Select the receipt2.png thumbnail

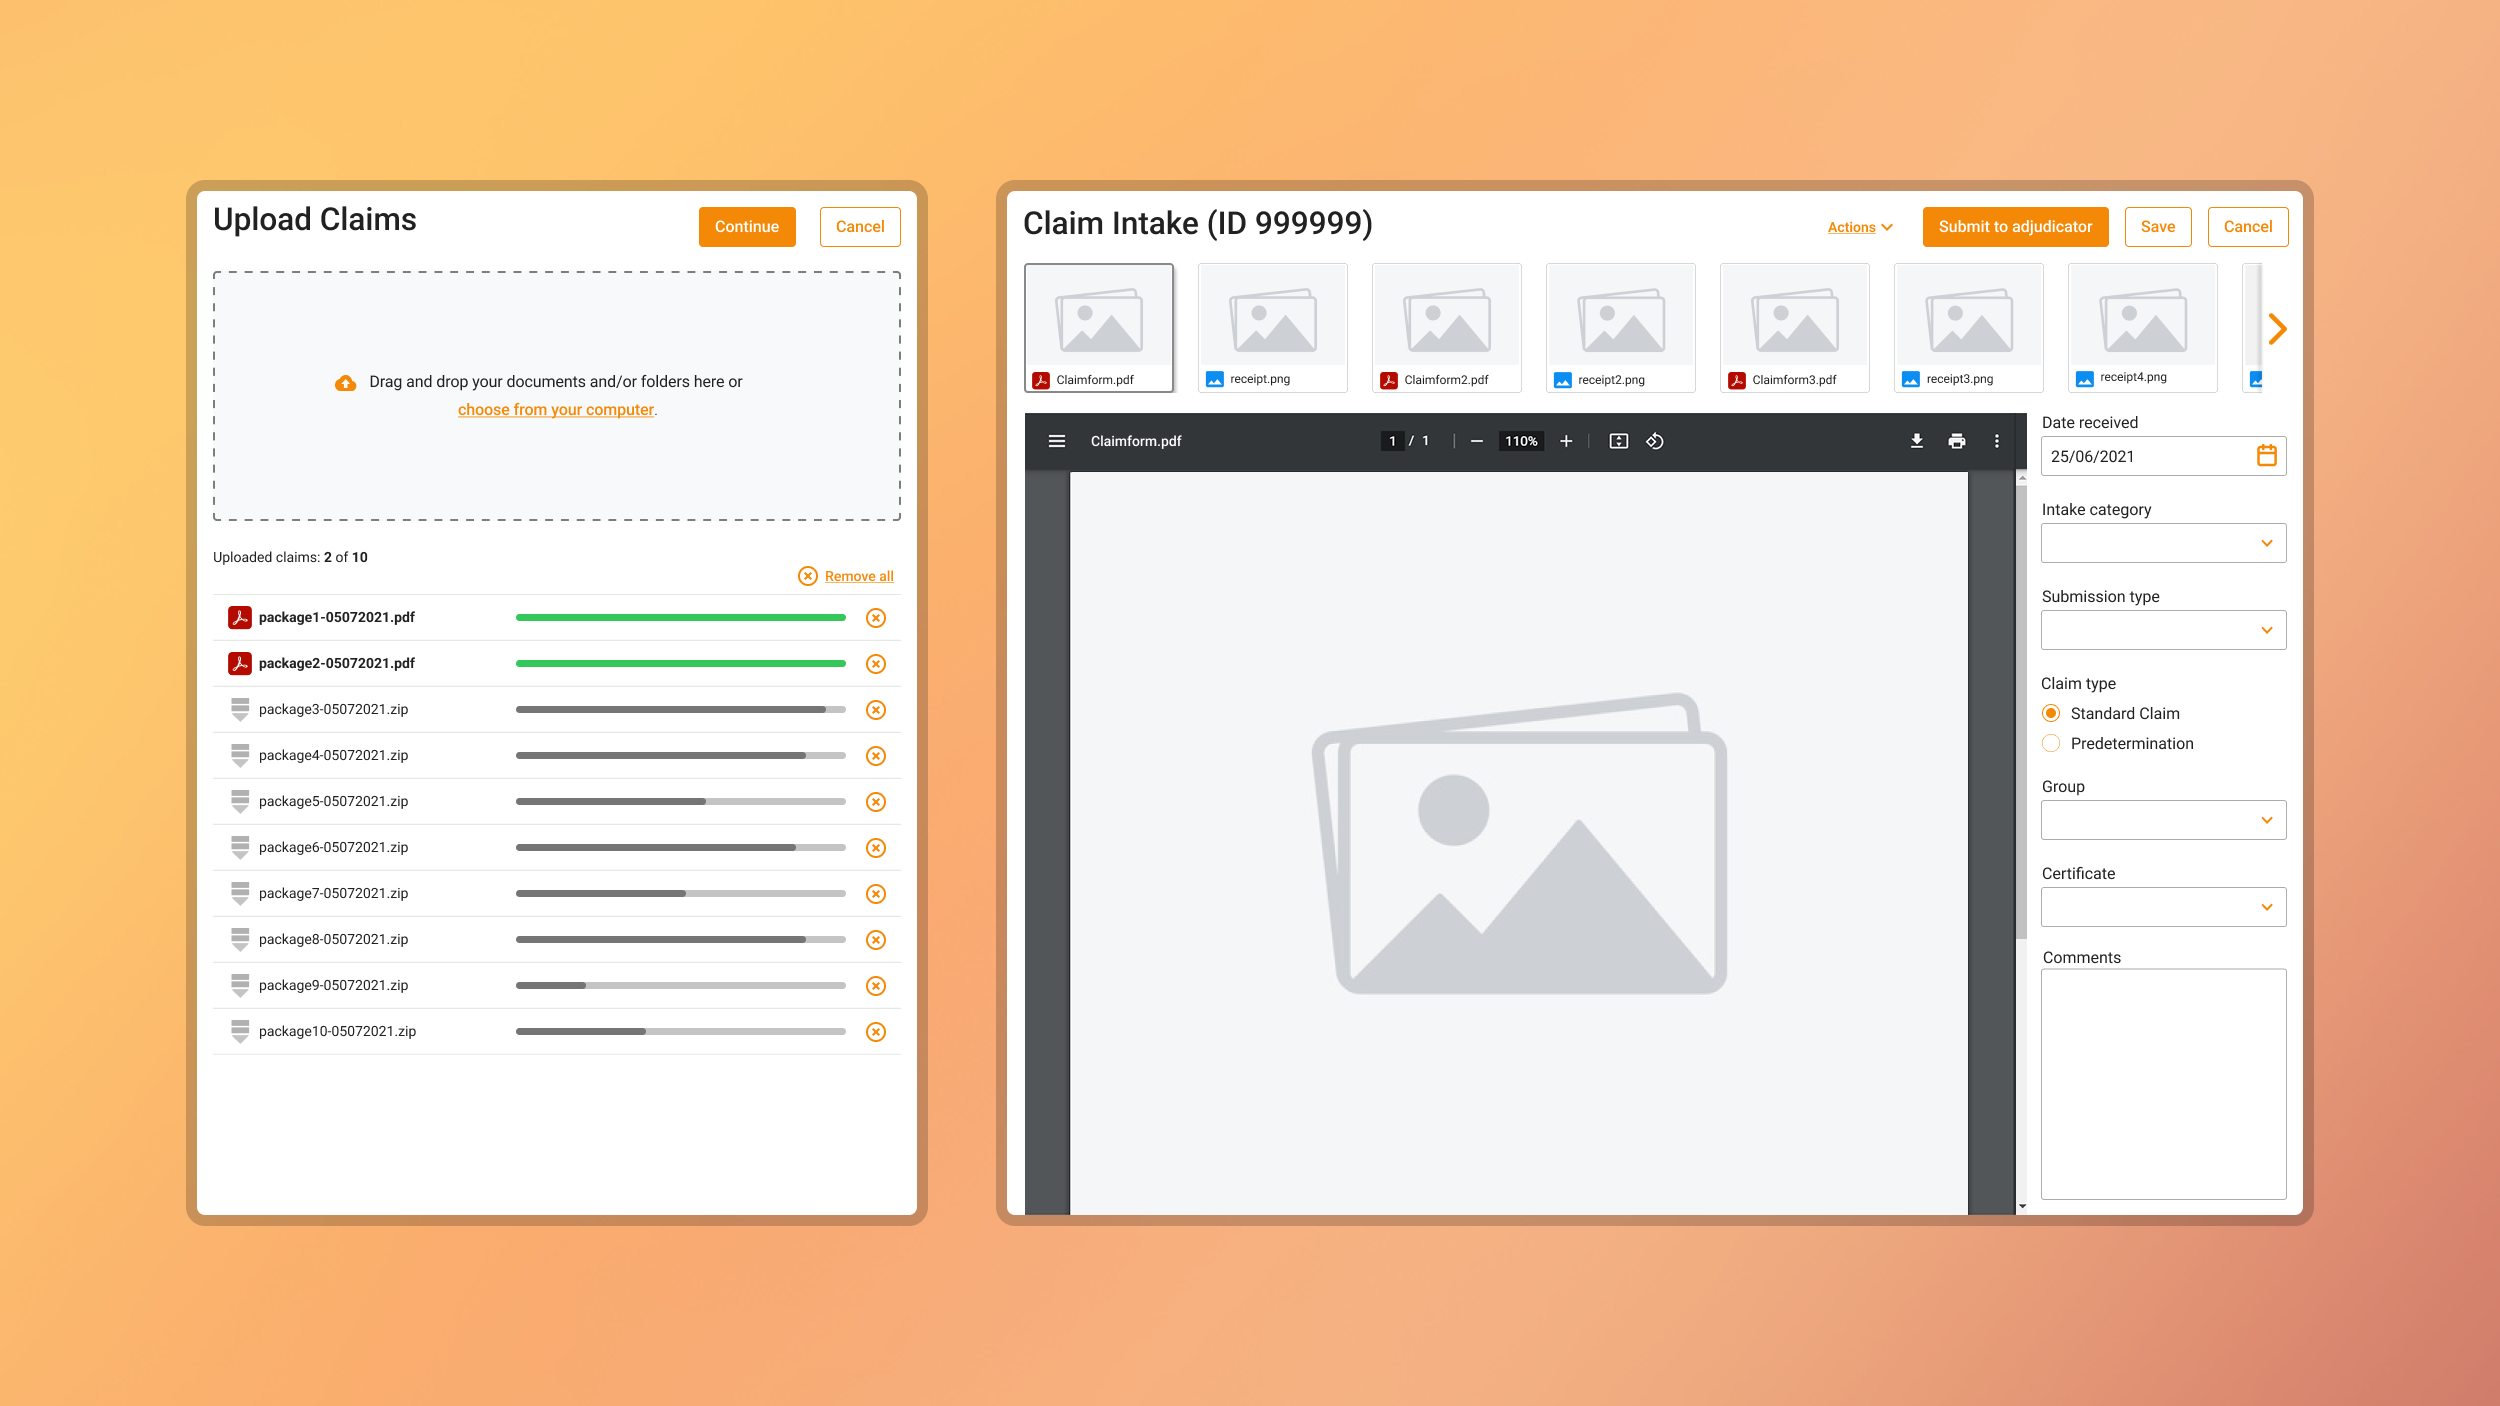1620,327
